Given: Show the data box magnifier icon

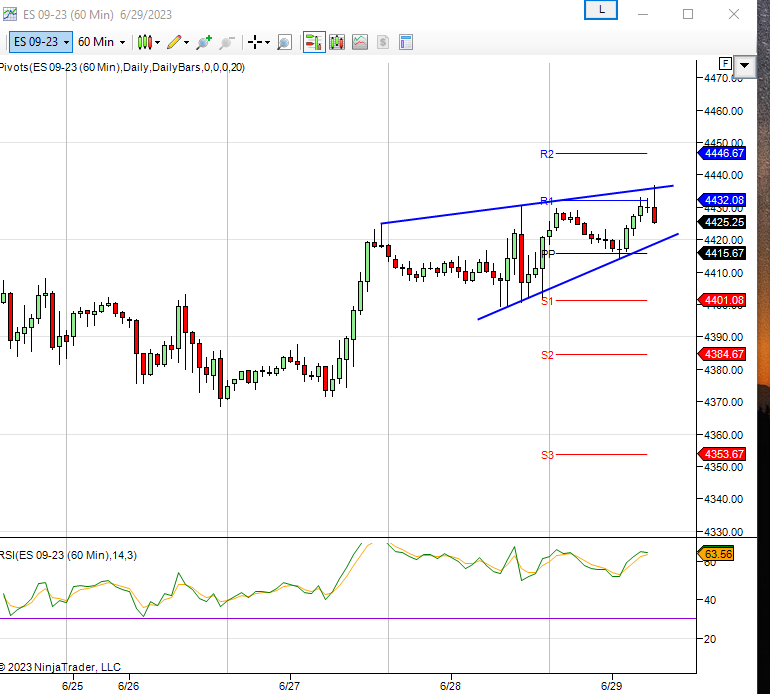Looking at the screenshot, I should click(285, 42).
